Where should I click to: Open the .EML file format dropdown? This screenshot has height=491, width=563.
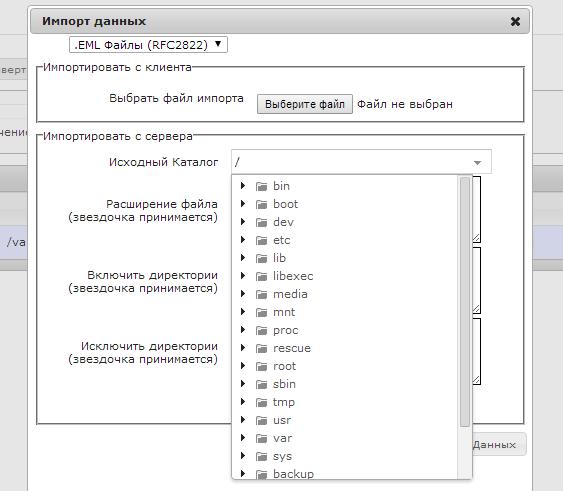[148, 45]
